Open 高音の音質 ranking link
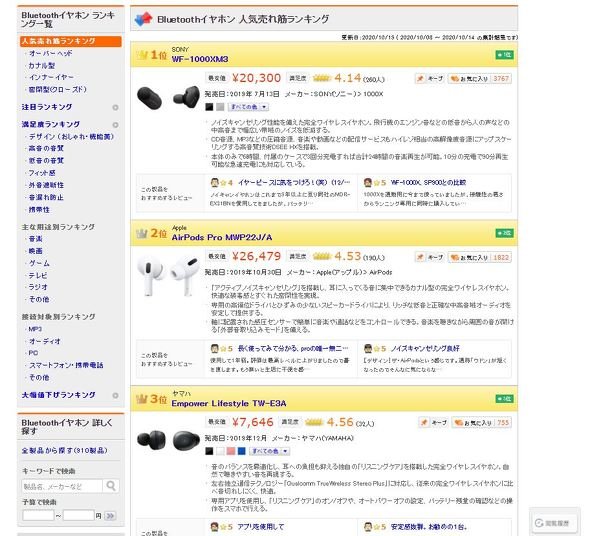Screen dimensions: 590x536 (x=46, y=148)
